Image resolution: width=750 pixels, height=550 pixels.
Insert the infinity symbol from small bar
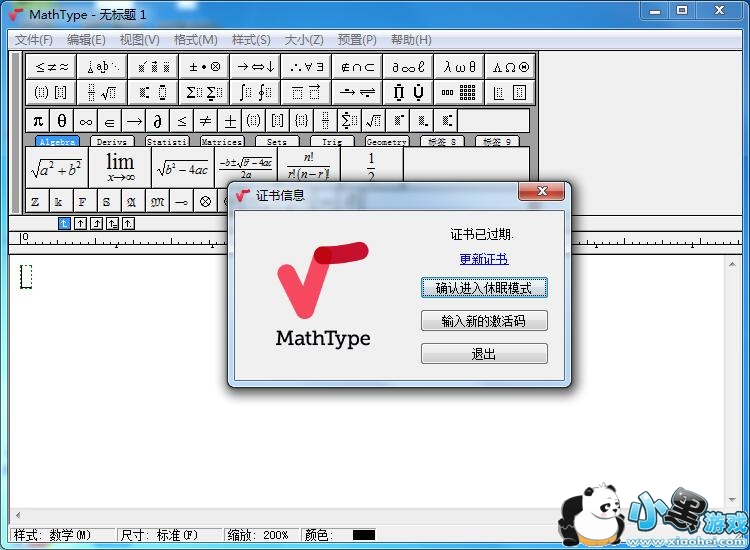pos(86,121)
